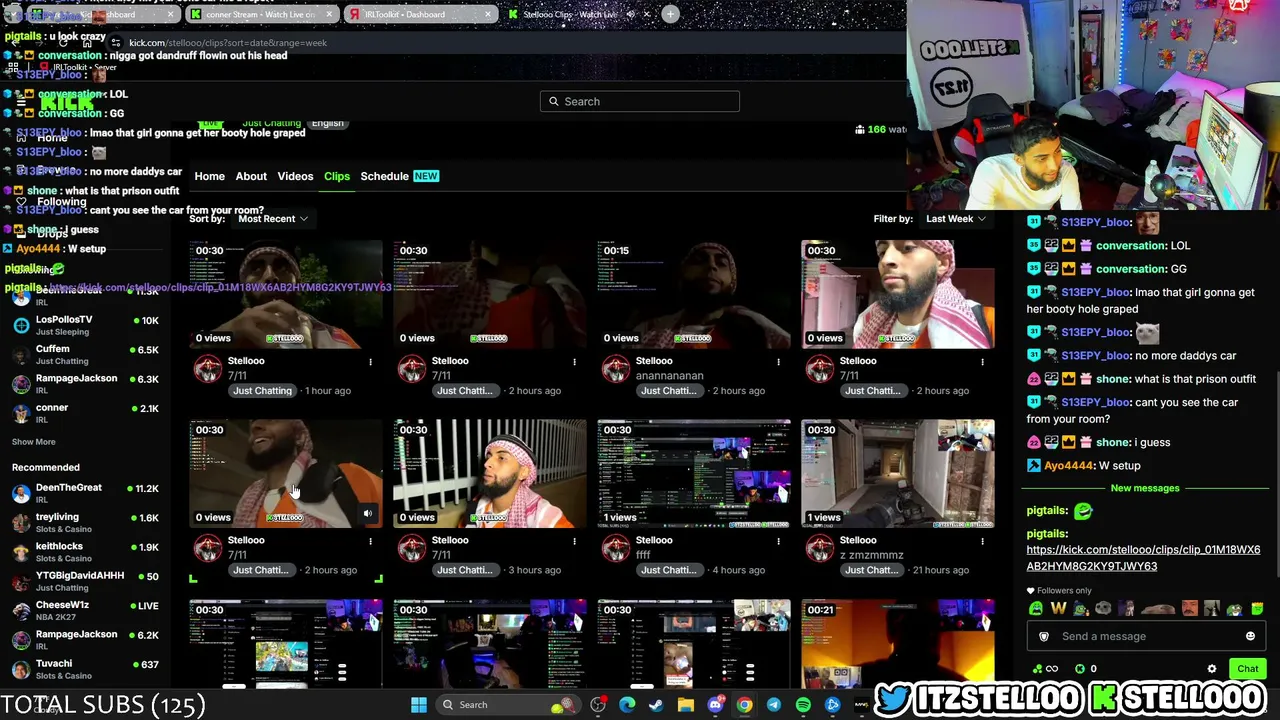This screenshot has height=720, width=1280.
Task: Play the ananananan clip thumbnail
Action: (694, 294)
